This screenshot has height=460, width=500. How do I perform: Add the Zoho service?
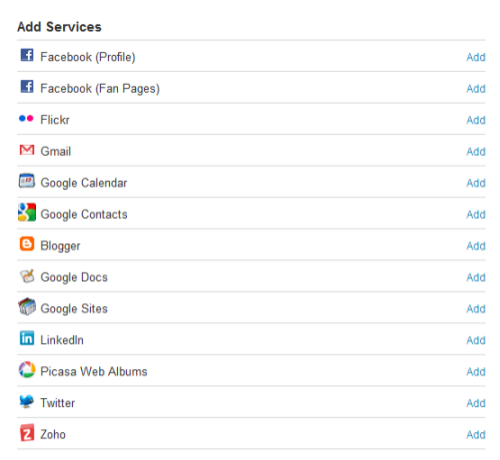point(476,435)
